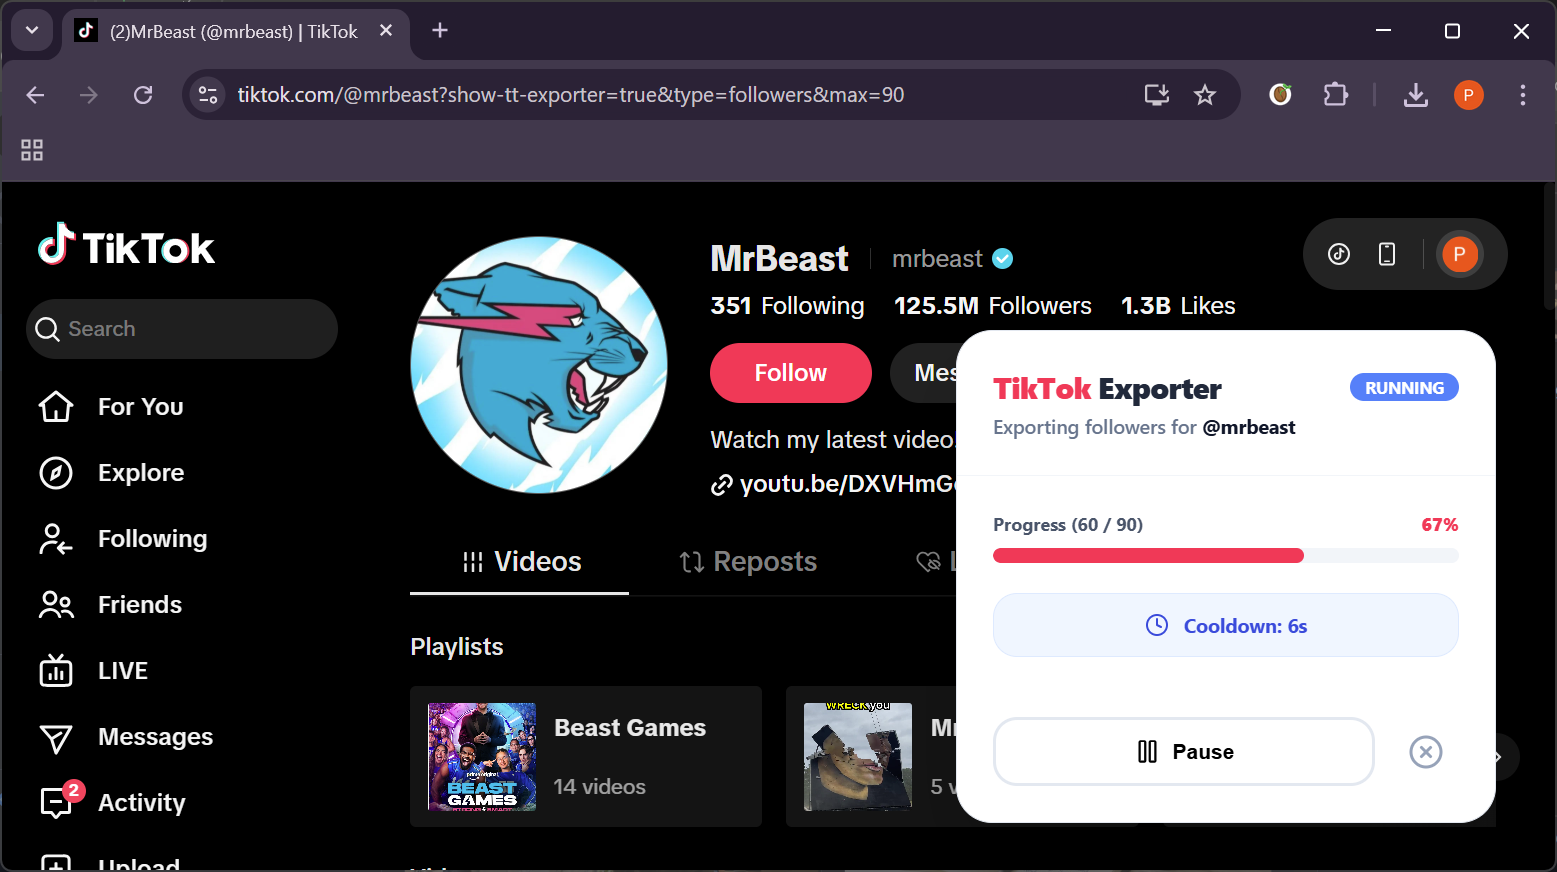
Task: Click the @mrbeast handle in exporter
Action: [x=1249, y=427]
